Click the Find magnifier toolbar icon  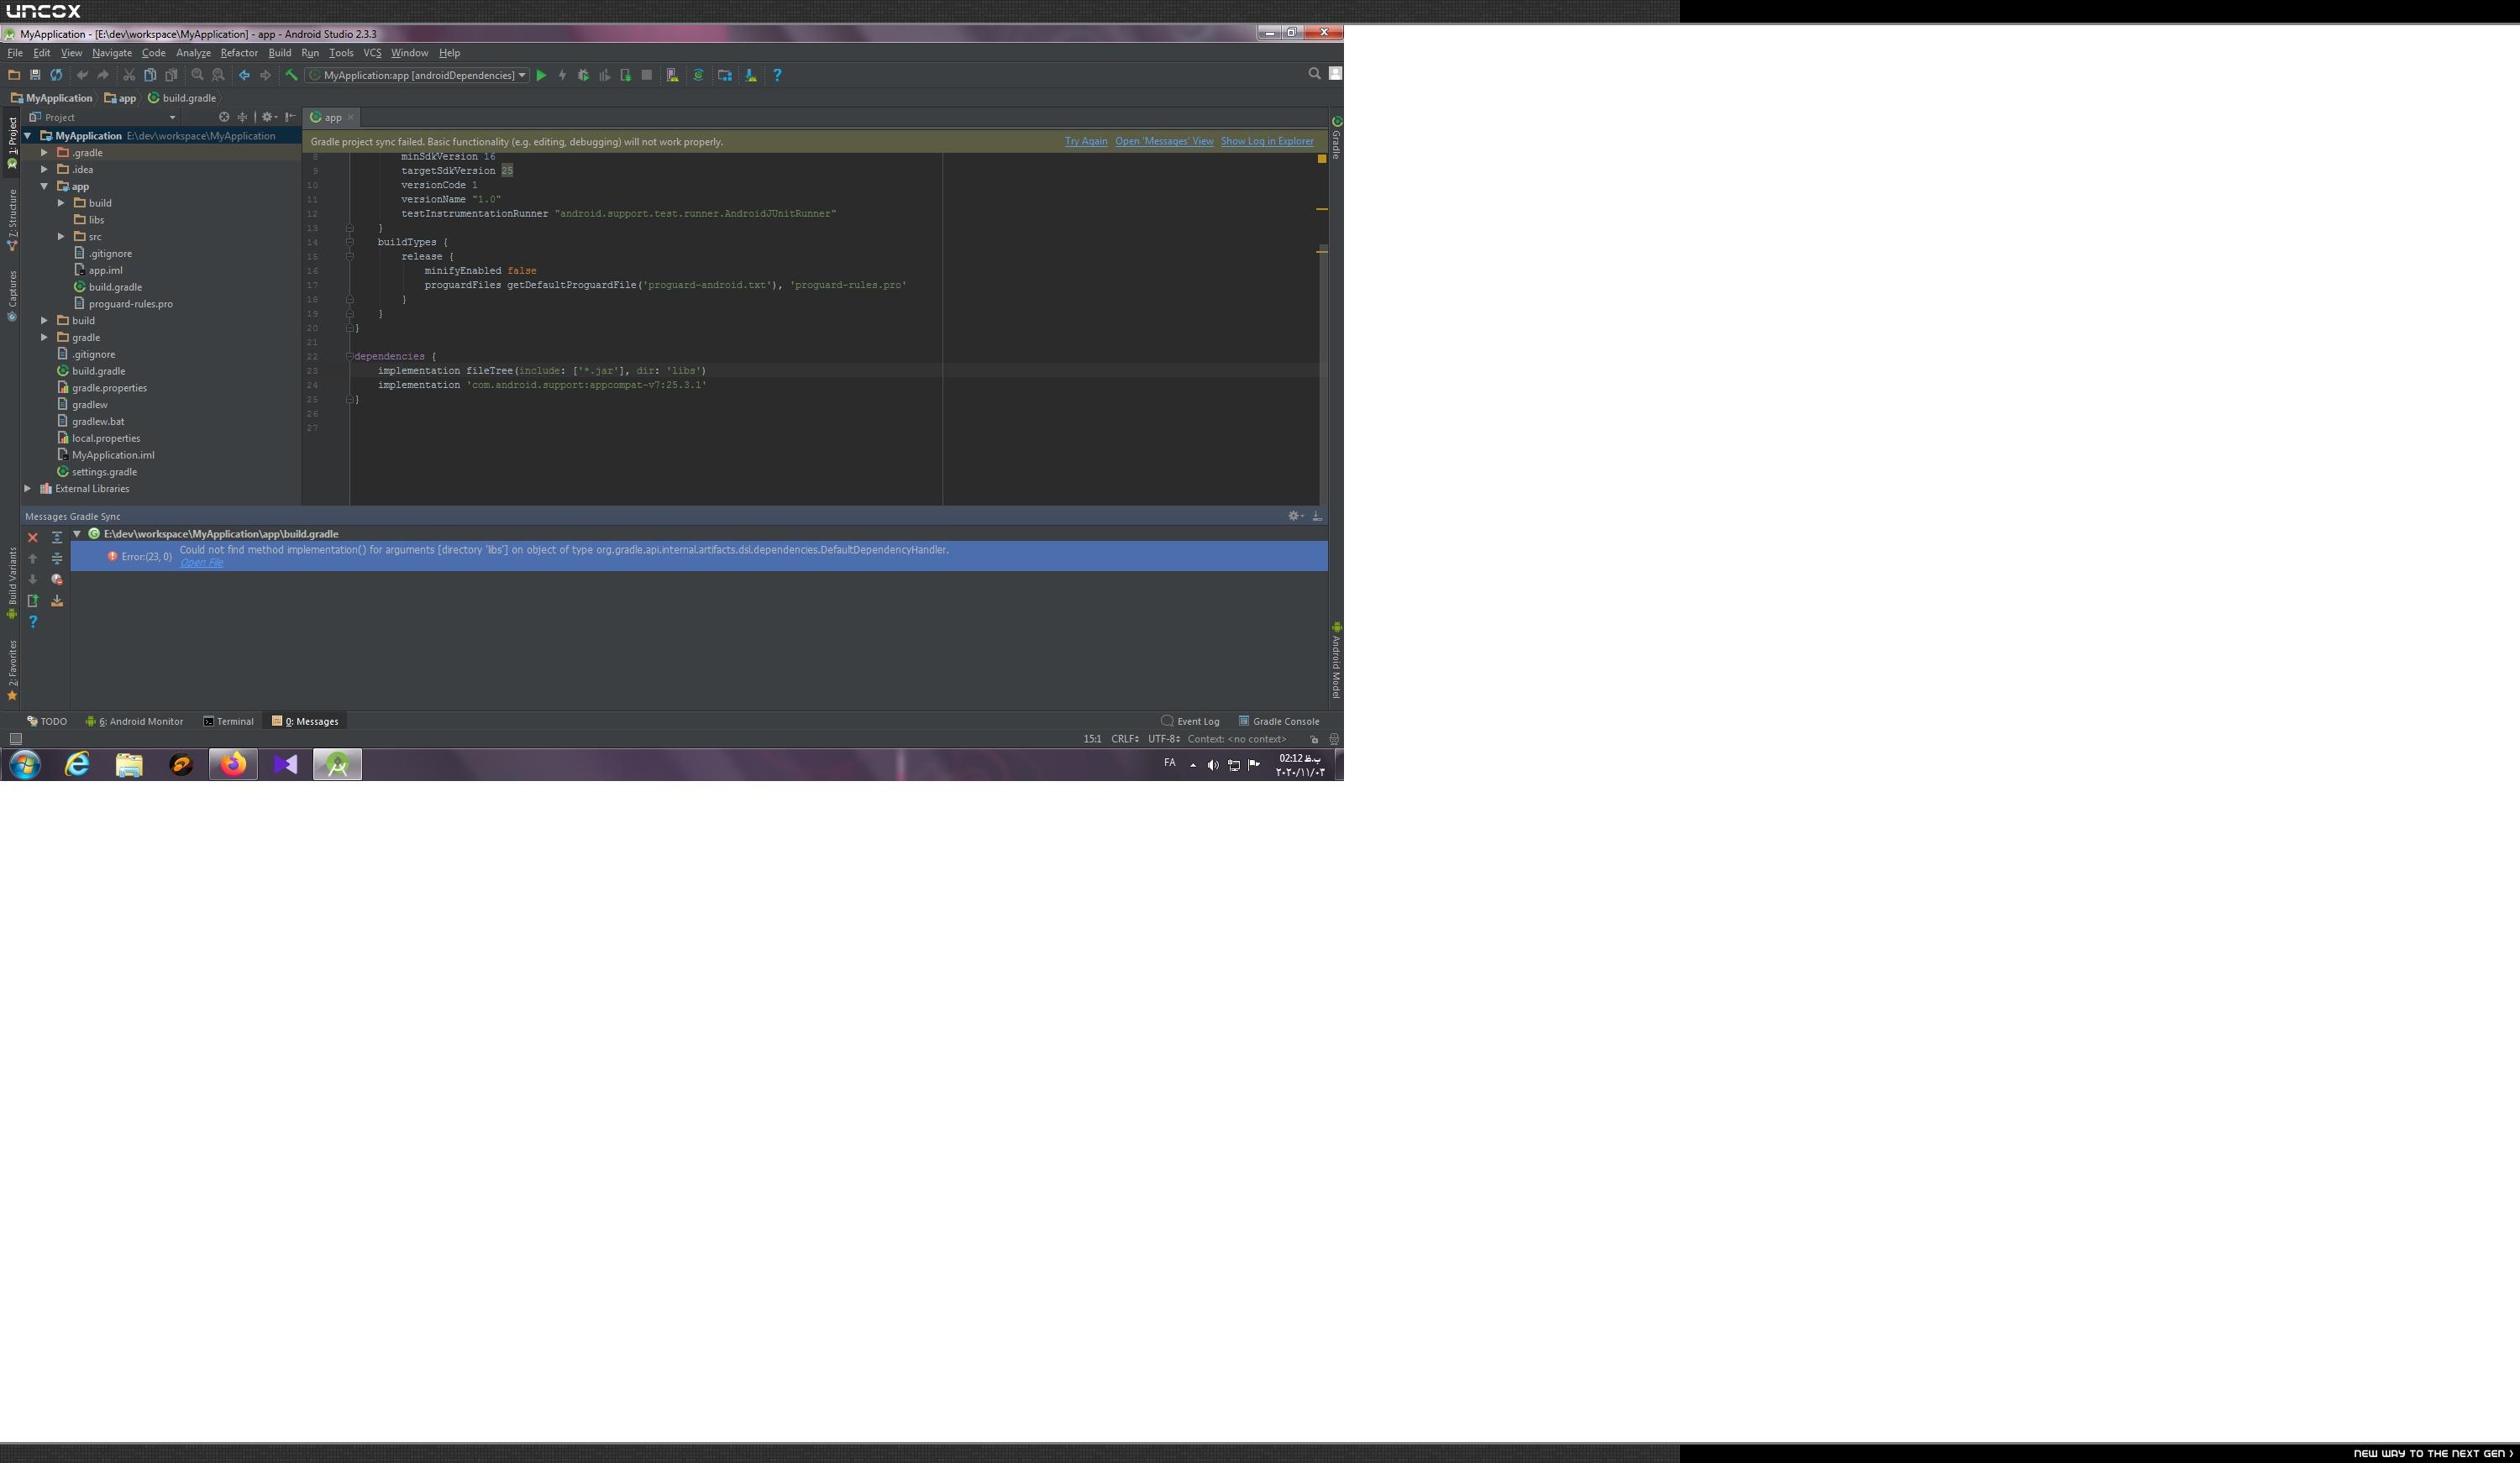[197, 75]
